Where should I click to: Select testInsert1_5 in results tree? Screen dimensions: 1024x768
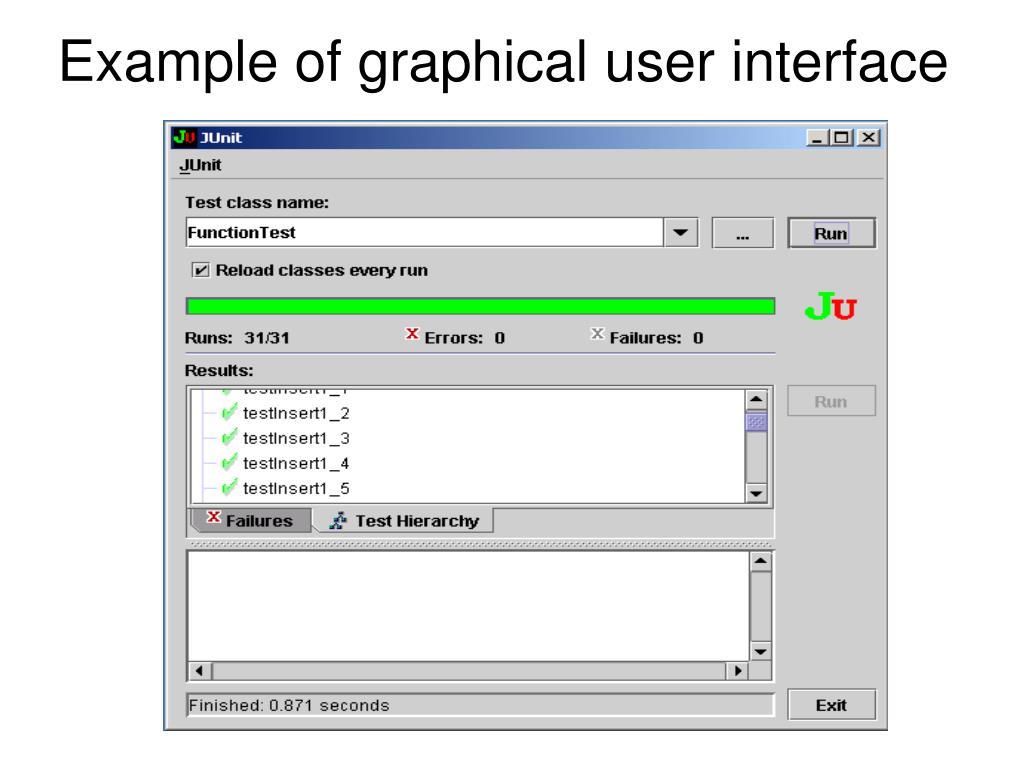click(296, 488)
